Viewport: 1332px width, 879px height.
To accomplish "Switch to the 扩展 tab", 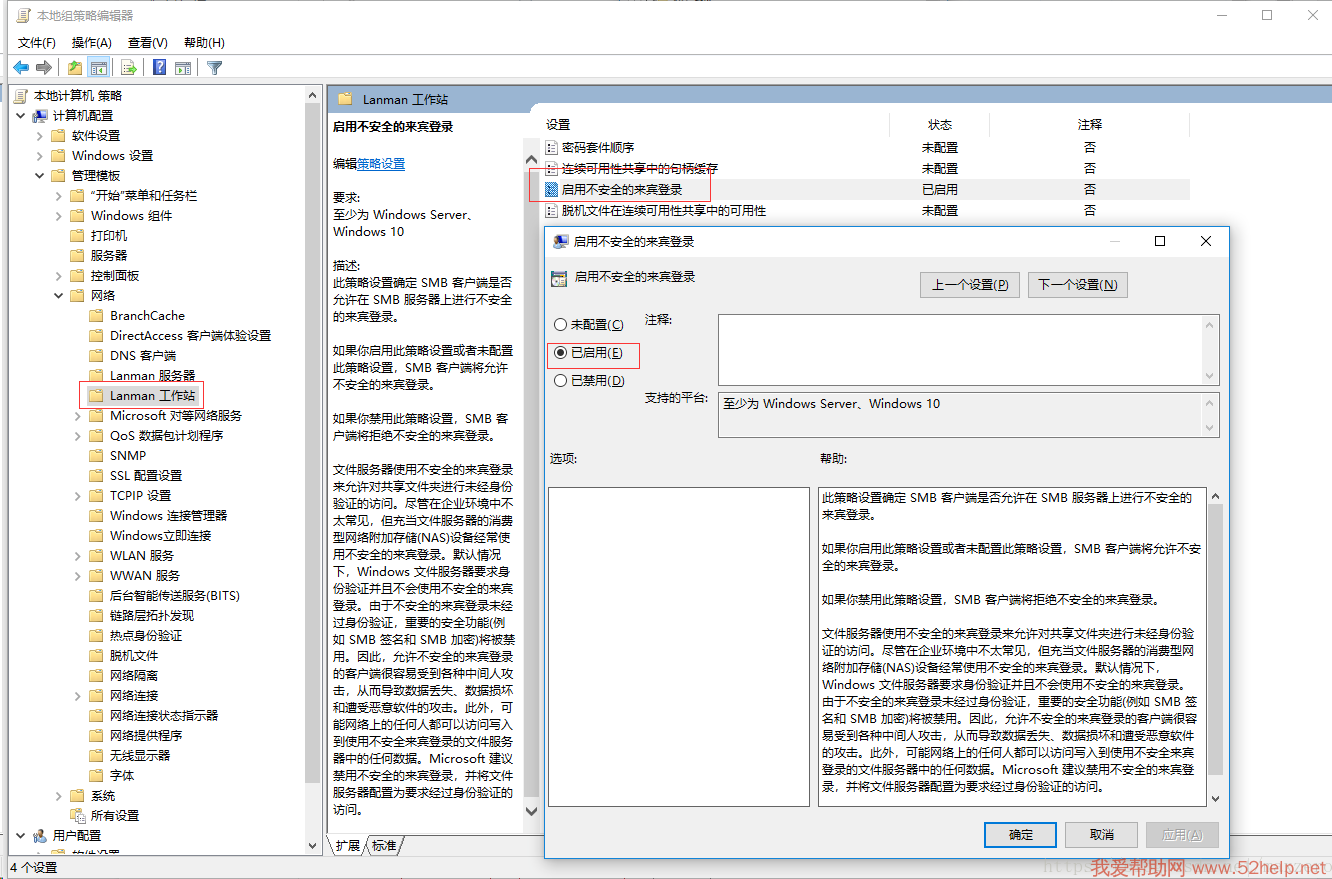I will pos(348,846).
